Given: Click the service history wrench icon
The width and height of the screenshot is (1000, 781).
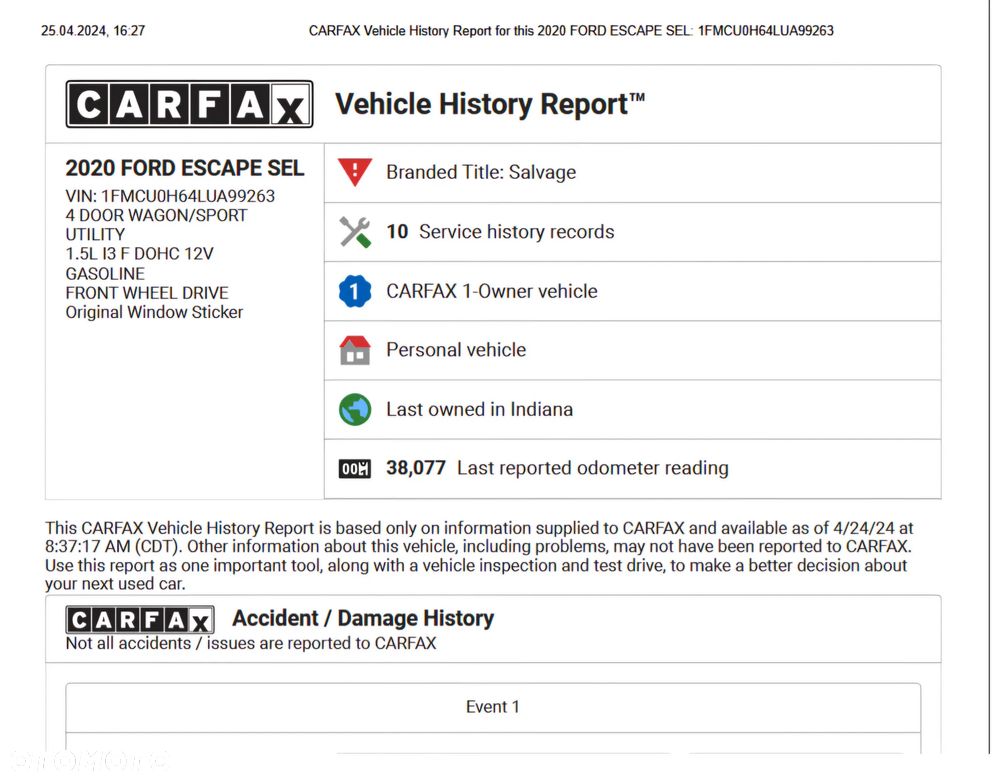Looking at the screenshot, I should click(354, 232).
